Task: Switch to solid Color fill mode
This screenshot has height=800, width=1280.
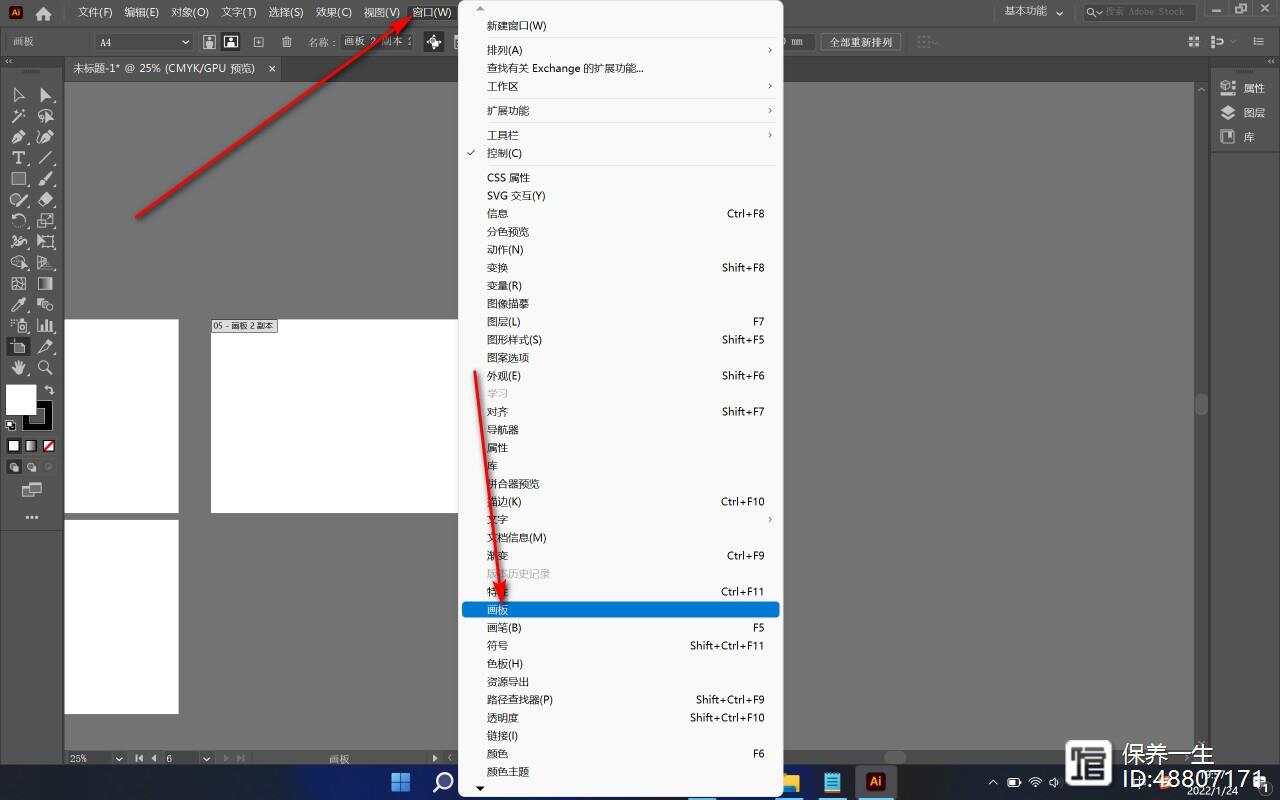Action: tap(14, 446)
